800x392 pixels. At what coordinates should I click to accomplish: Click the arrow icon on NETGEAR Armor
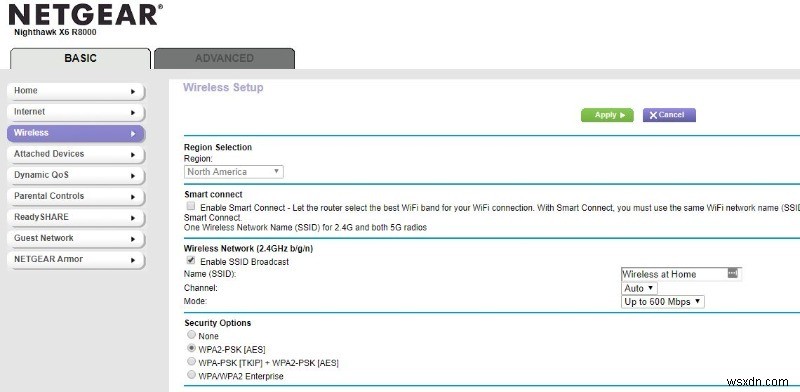pyautogui.click(x=133, y=260)
